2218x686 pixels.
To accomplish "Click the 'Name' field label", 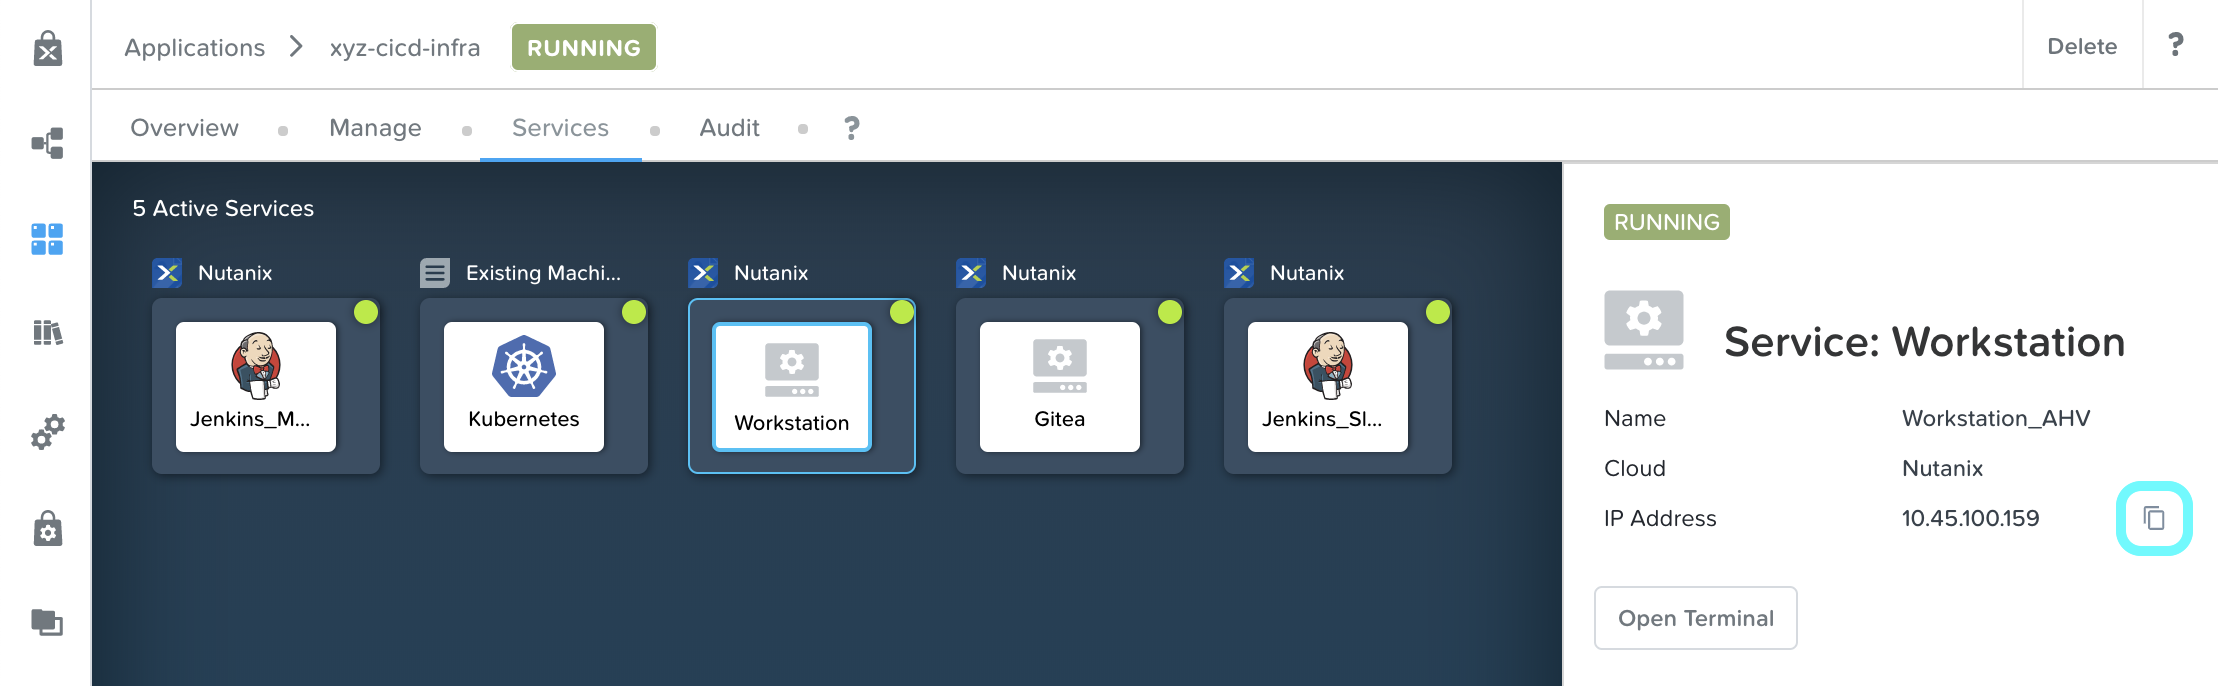I will (x=1635, y=418).
